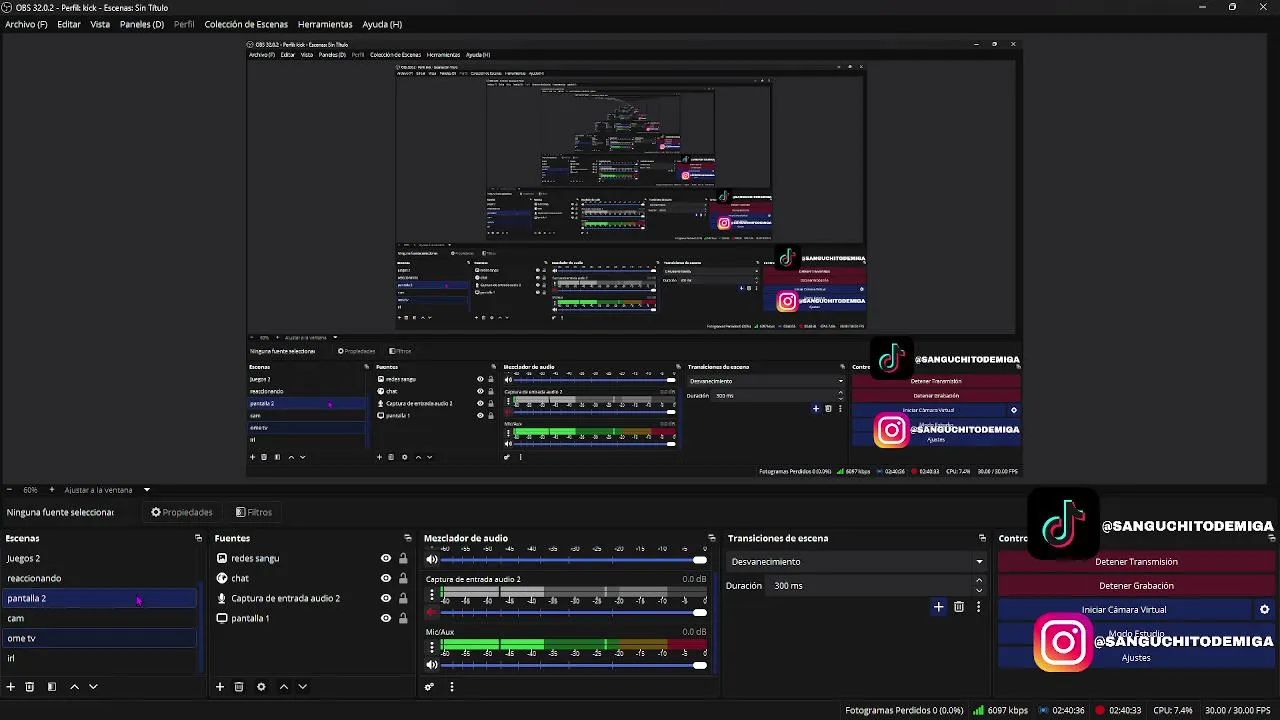Adjust the topmost mixer volume slider
This screenshot has width=1280, height=720.
[x=573, y=560]
